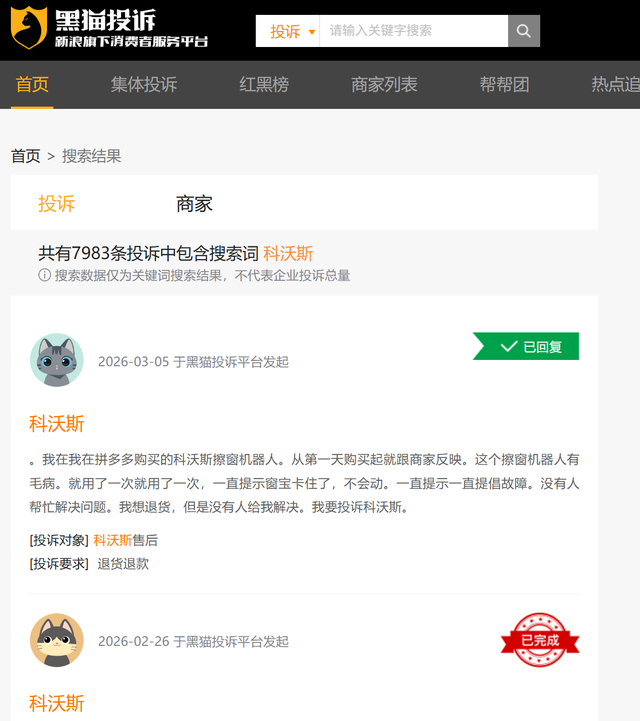Switch to the 投诉 results tab
Screen dimensions: 640x721
57,204
